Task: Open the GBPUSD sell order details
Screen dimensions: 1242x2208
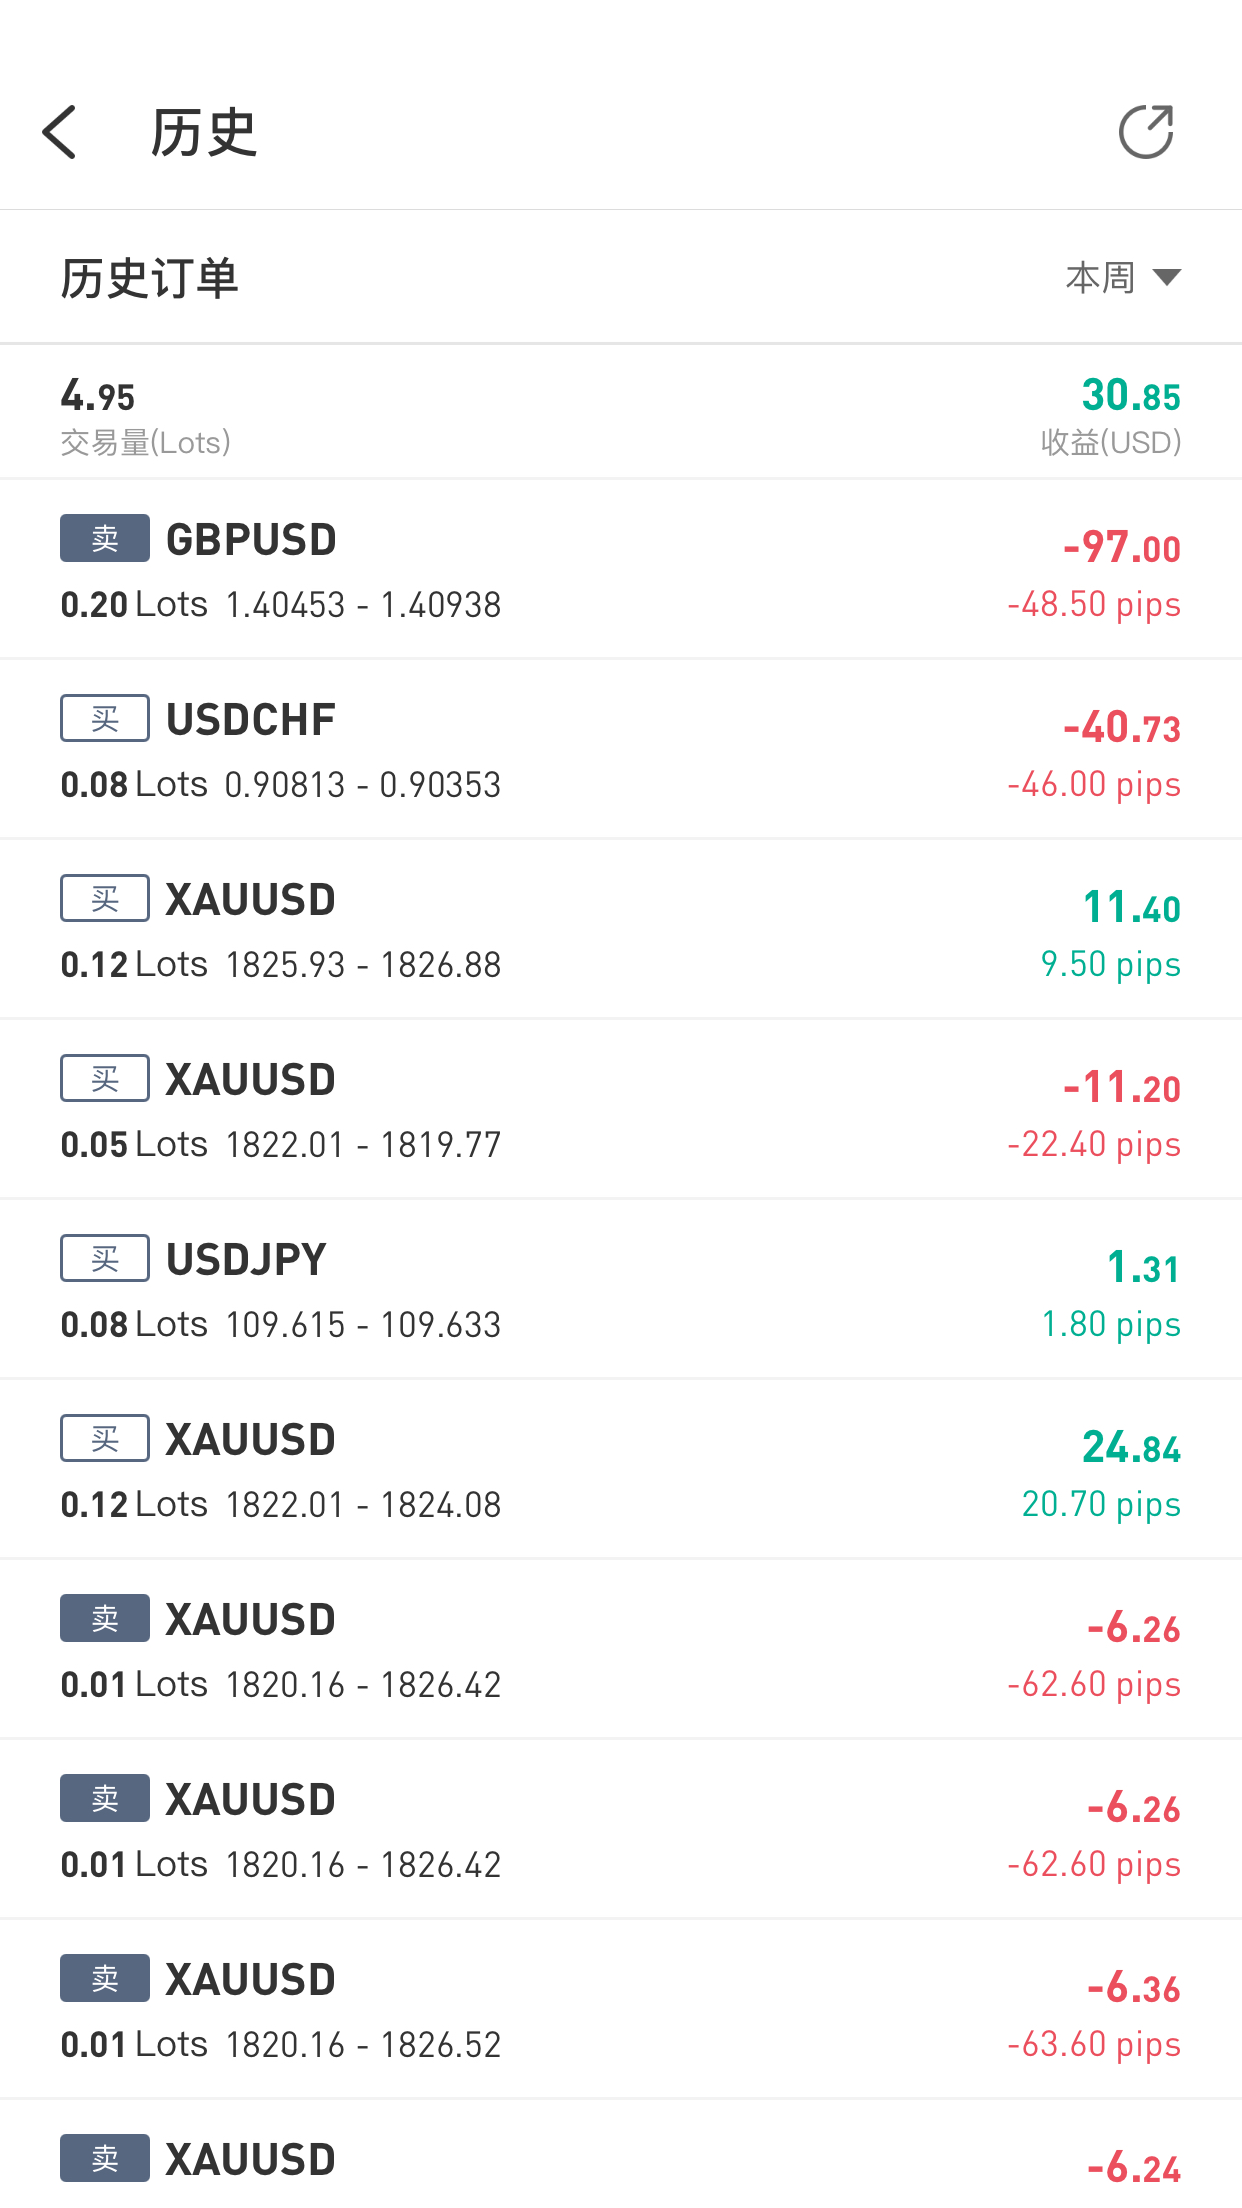Action: (x=621, y=569)
